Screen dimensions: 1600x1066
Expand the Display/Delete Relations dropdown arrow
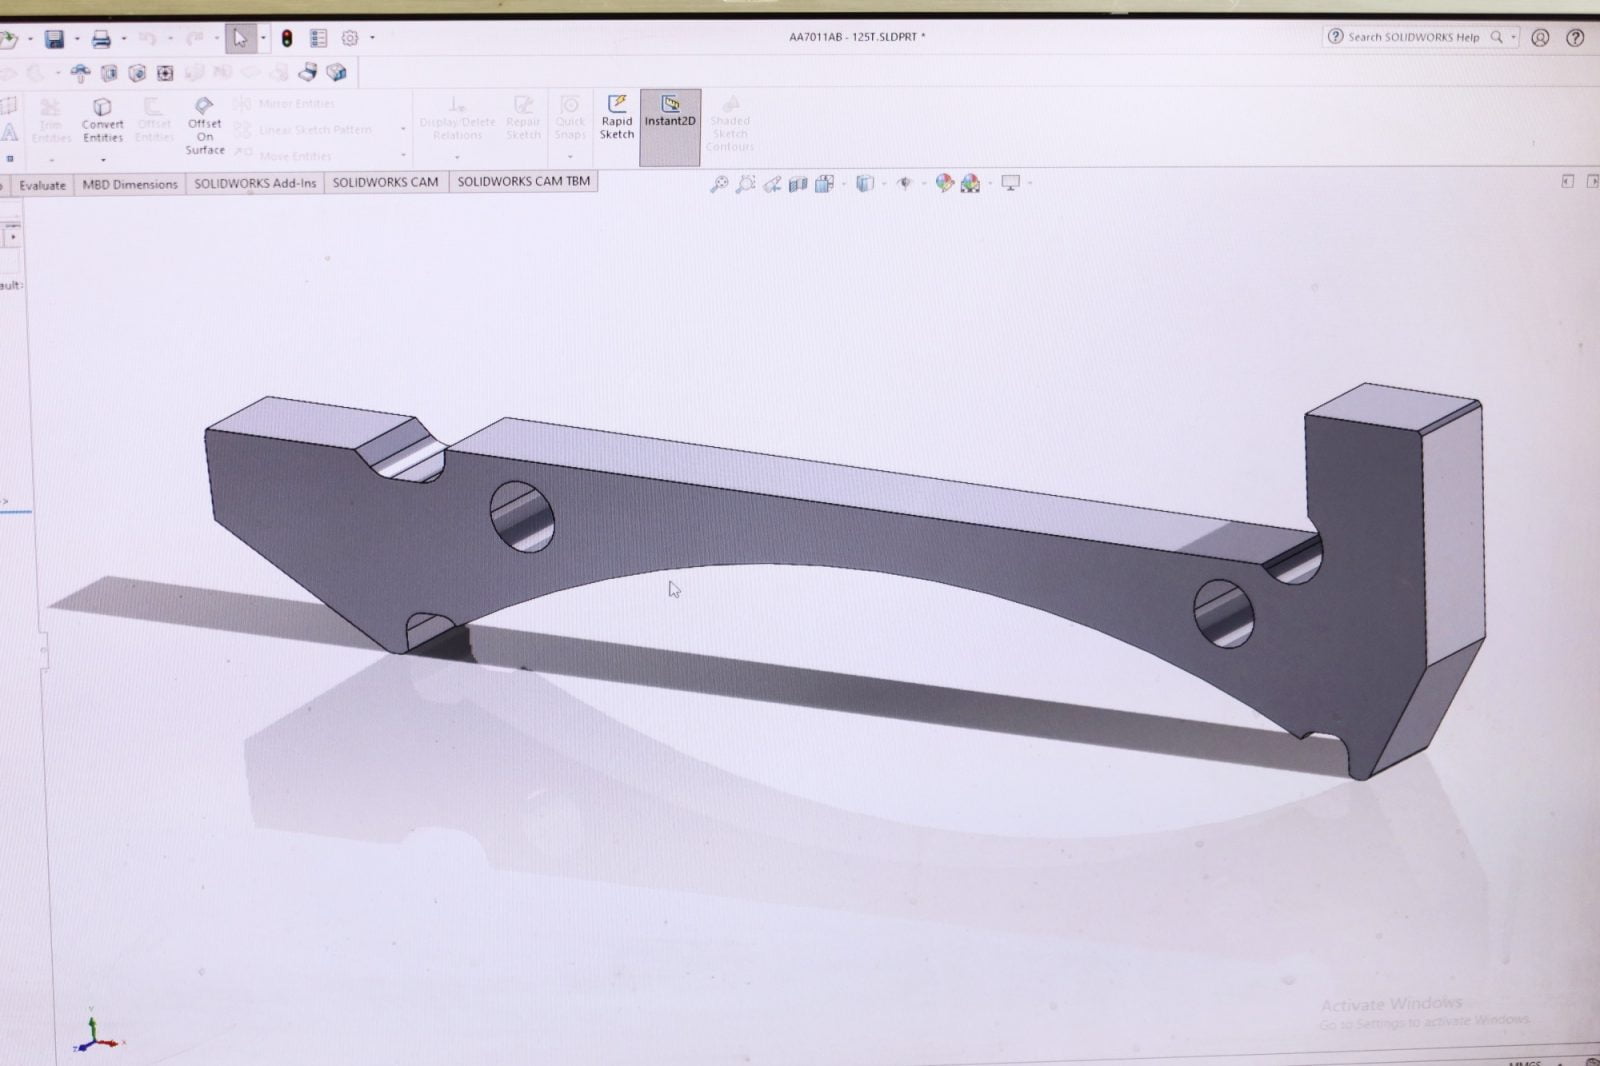pyautogui.click(x=457, y=157)
